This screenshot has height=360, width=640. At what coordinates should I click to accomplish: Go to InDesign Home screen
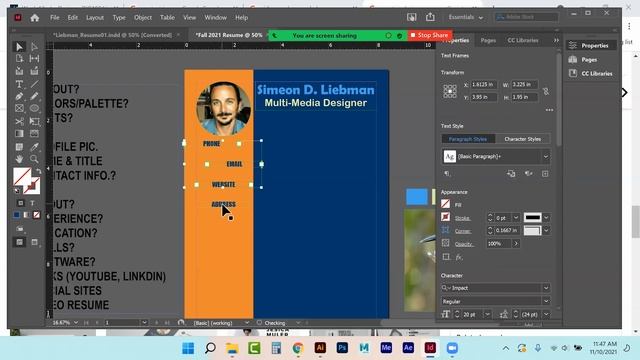[x=35, y=18]
